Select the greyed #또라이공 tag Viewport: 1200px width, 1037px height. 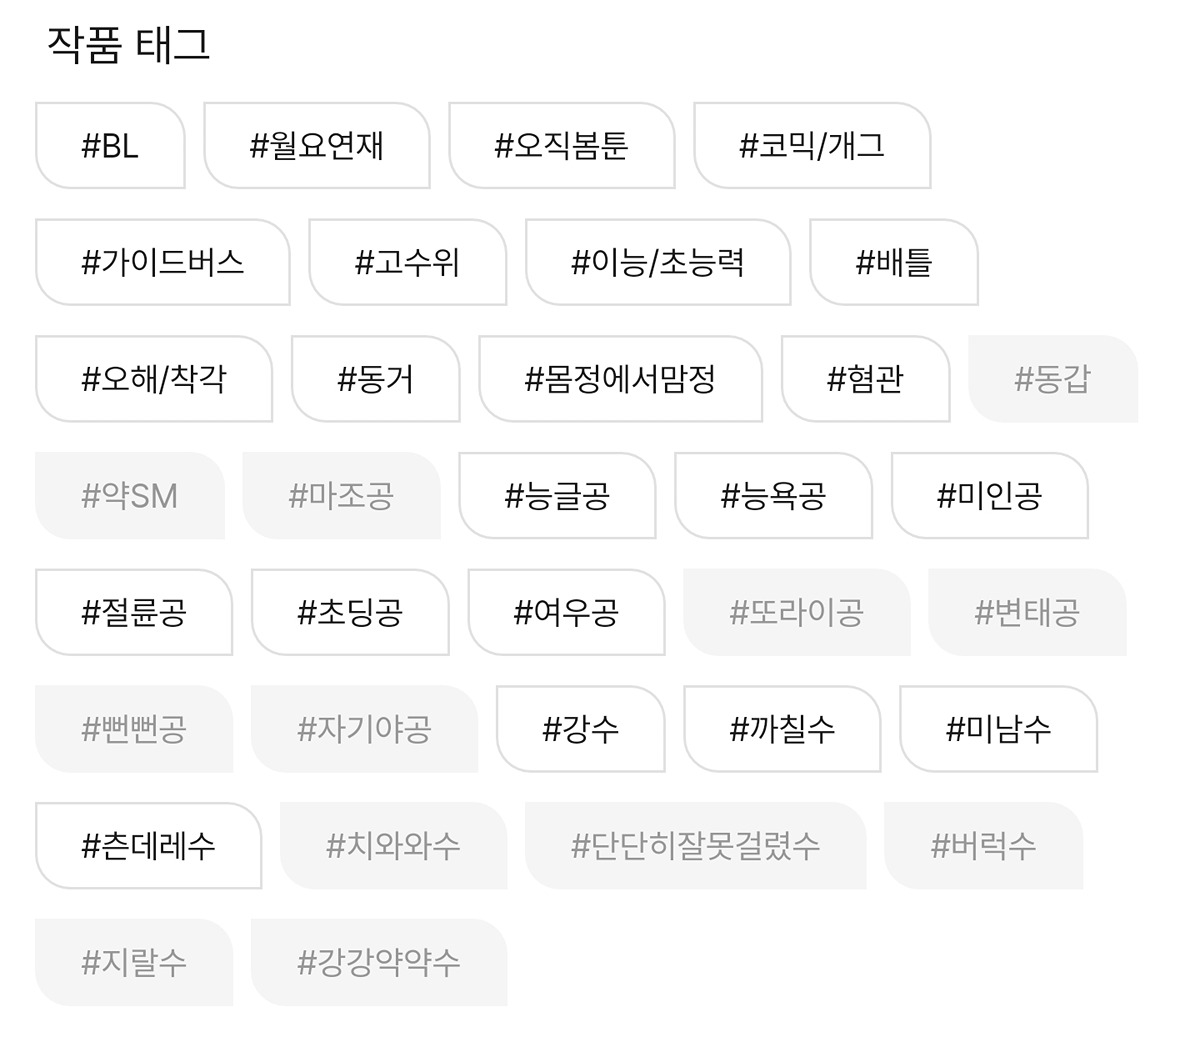coord(796,612)
